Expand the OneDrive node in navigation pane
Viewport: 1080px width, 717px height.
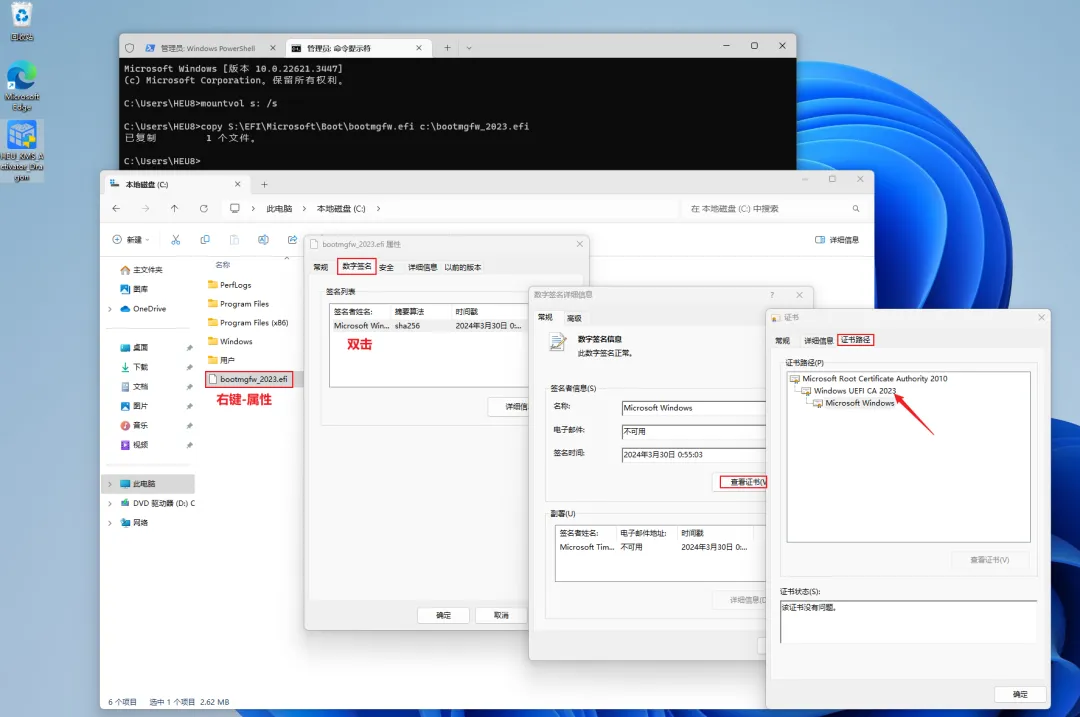tap(110, 309)
